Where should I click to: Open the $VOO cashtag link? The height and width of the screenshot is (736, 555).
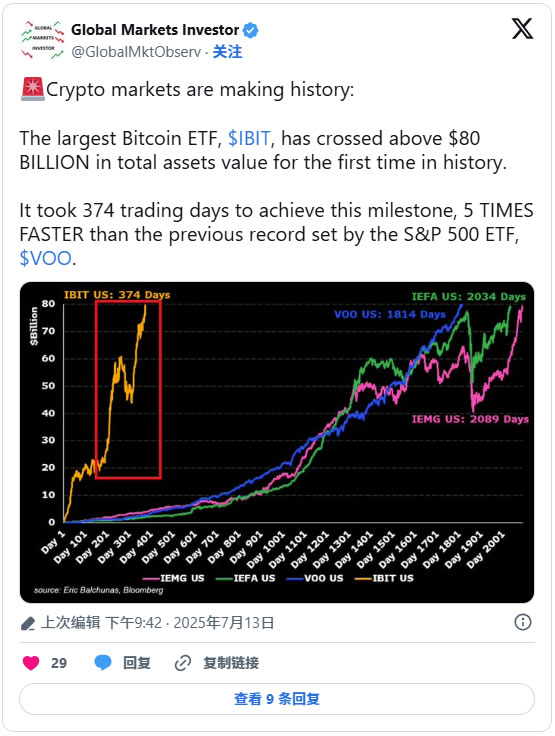click(46, 258)
